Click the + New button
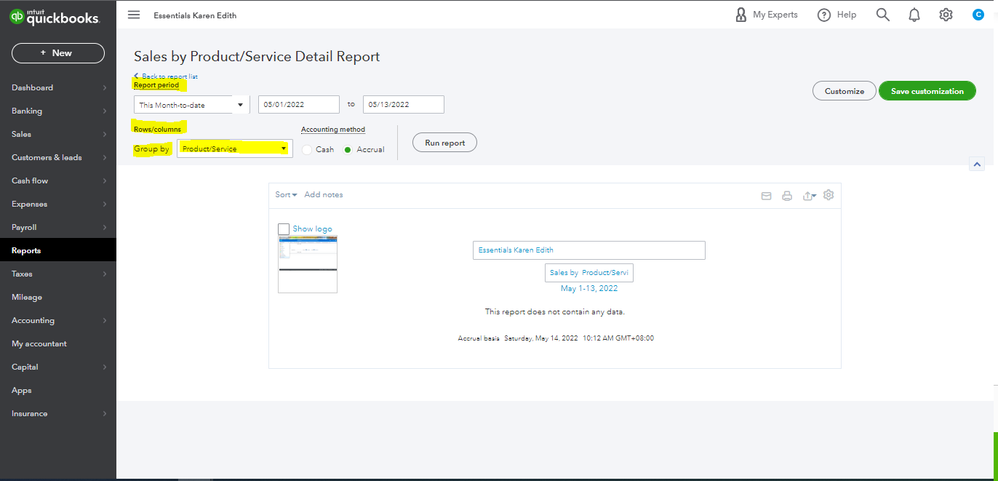This screenshot has height=481, width=998. pos(58,53)
